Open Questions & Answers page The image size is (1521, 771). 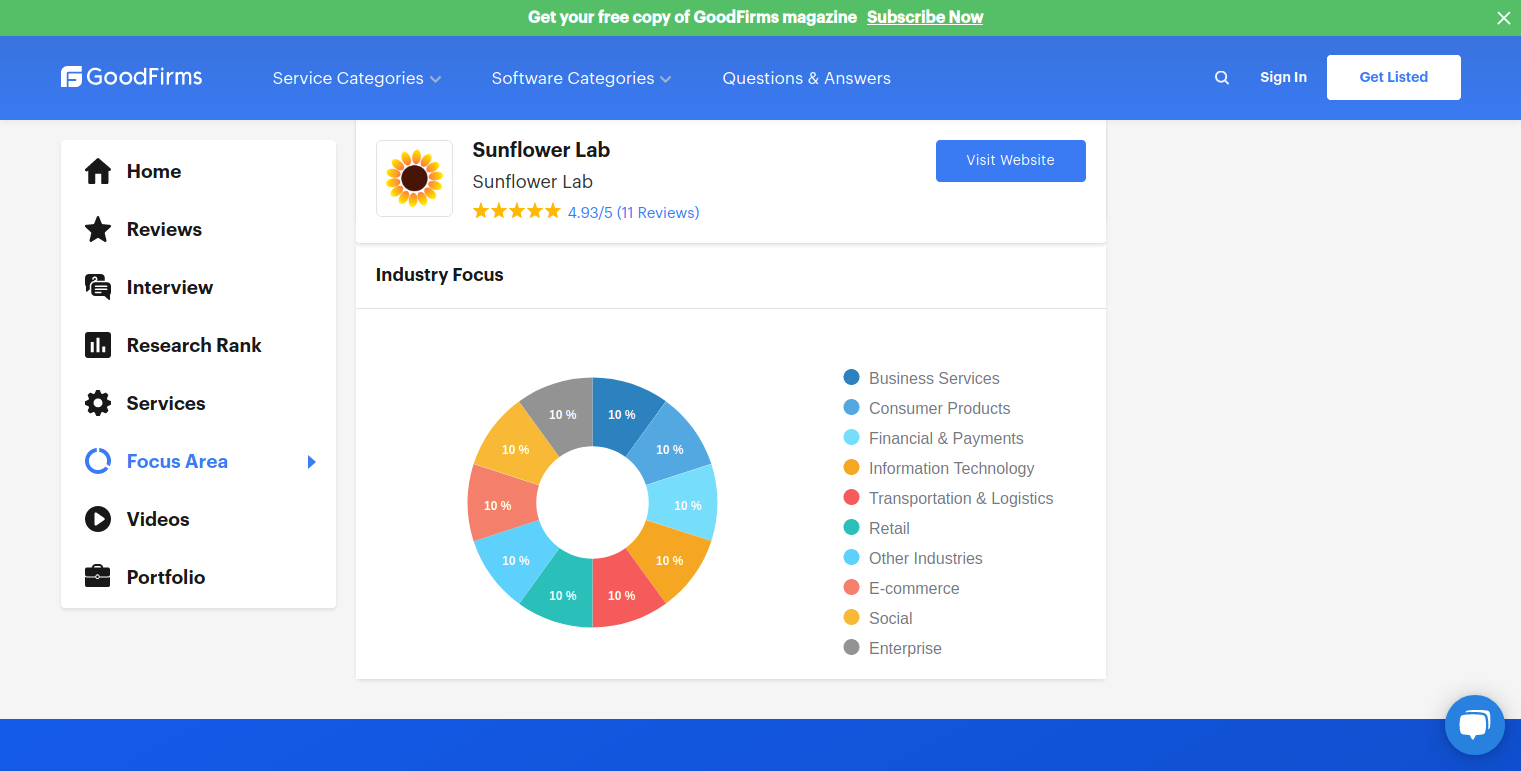806,78
